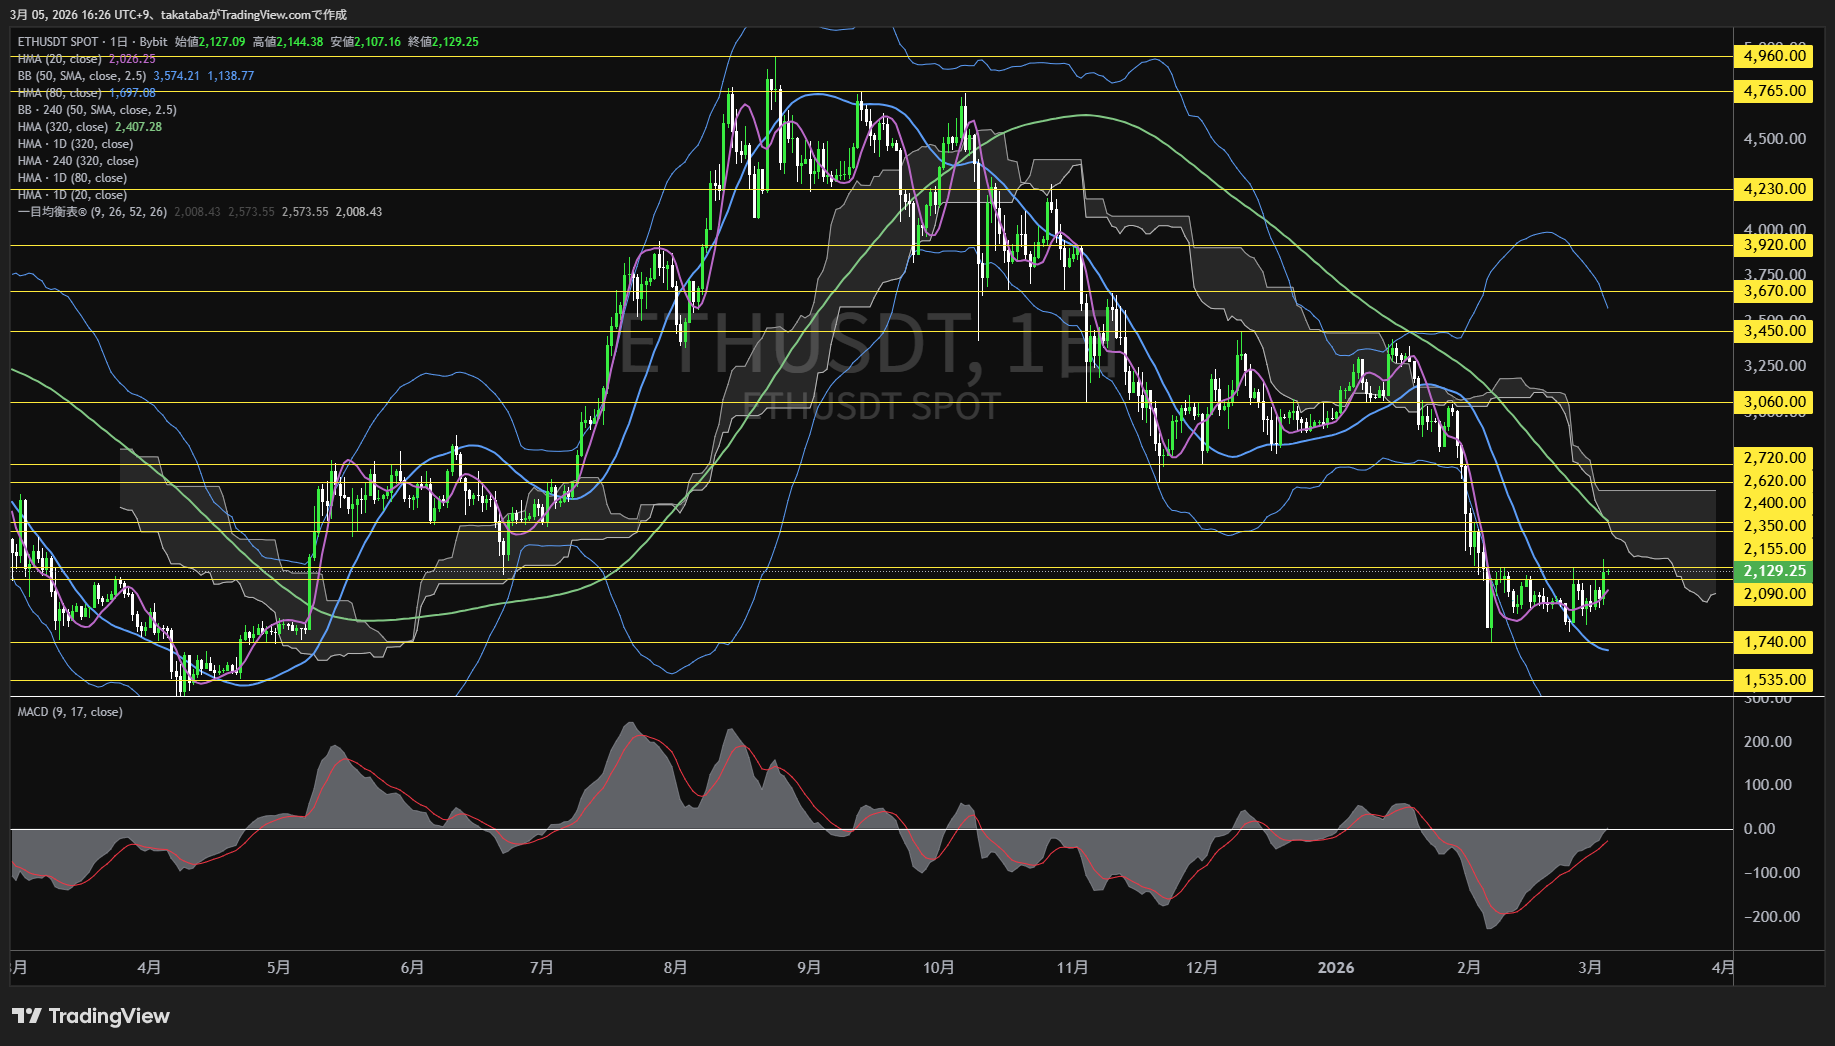Click the TradingView logo icon

27,1016
